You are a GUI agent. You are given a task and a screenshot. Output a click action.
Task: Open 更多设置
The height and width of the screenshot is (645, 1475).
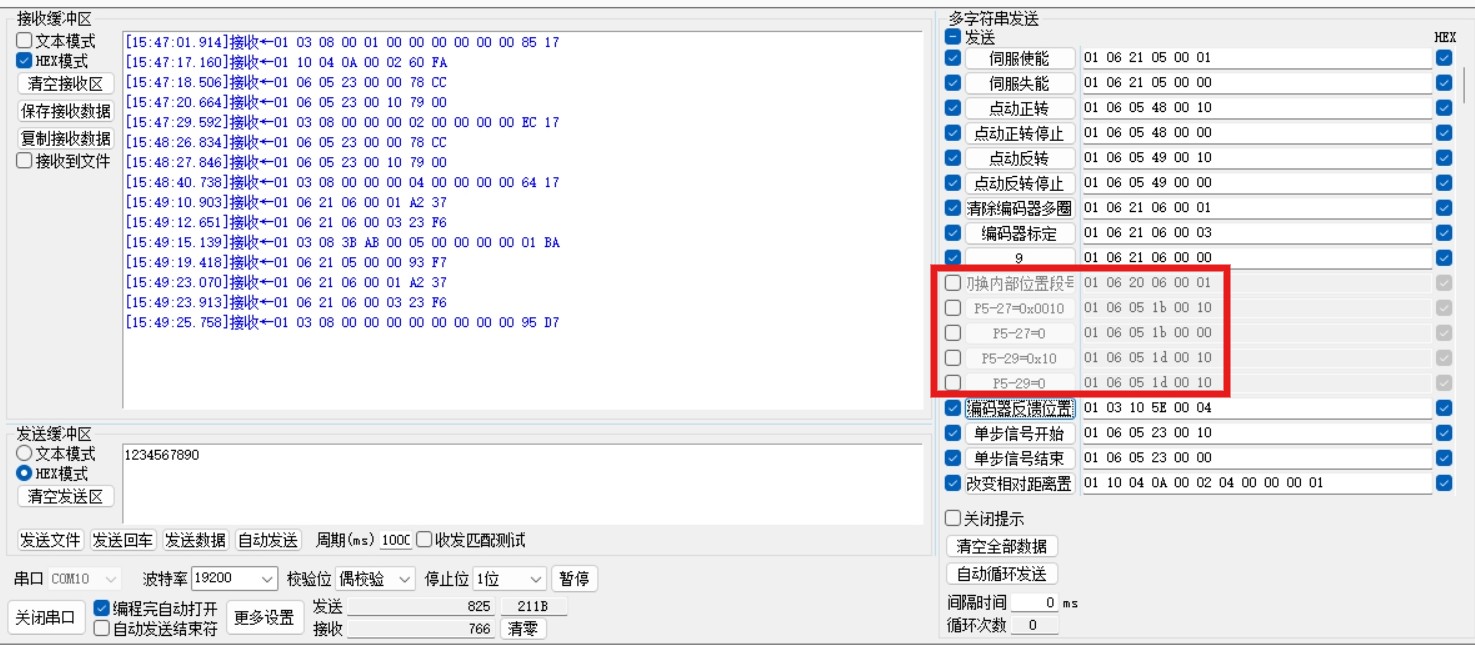[264, 617]
